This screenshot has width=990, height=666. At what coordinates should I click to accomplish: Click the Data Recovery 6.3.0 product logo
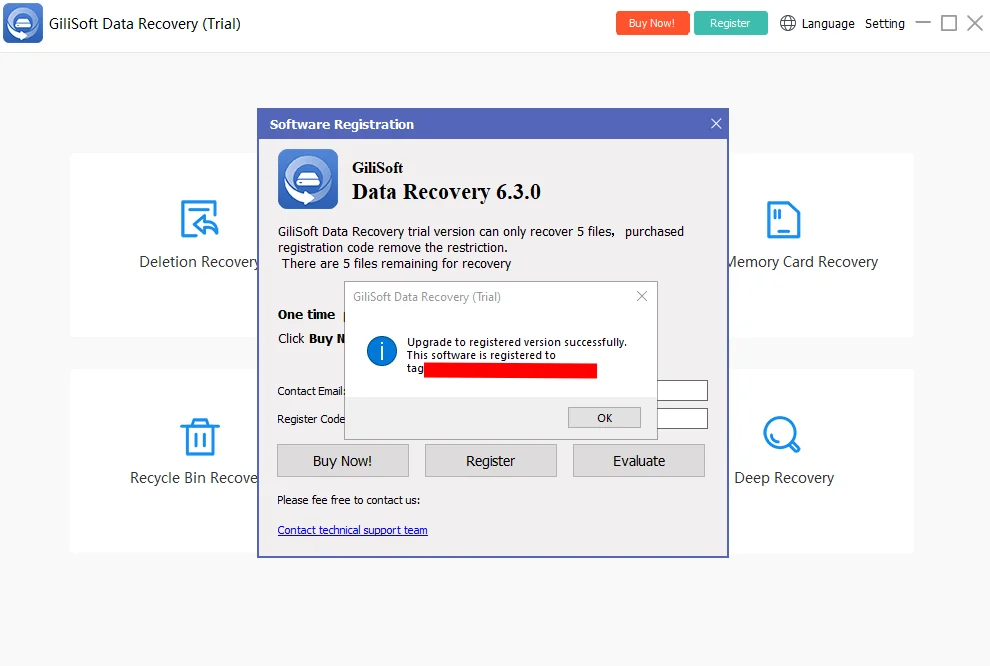coord(308,179)
